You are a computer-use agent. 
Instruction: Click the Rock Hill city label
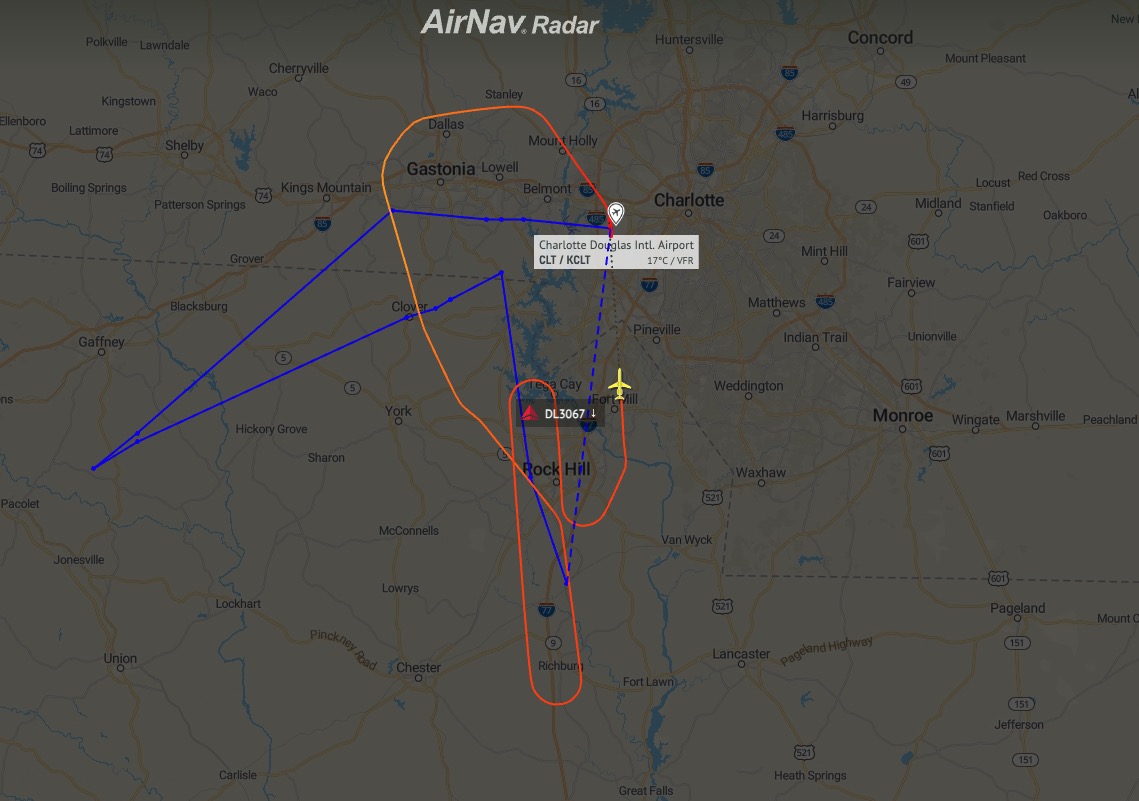556,469
